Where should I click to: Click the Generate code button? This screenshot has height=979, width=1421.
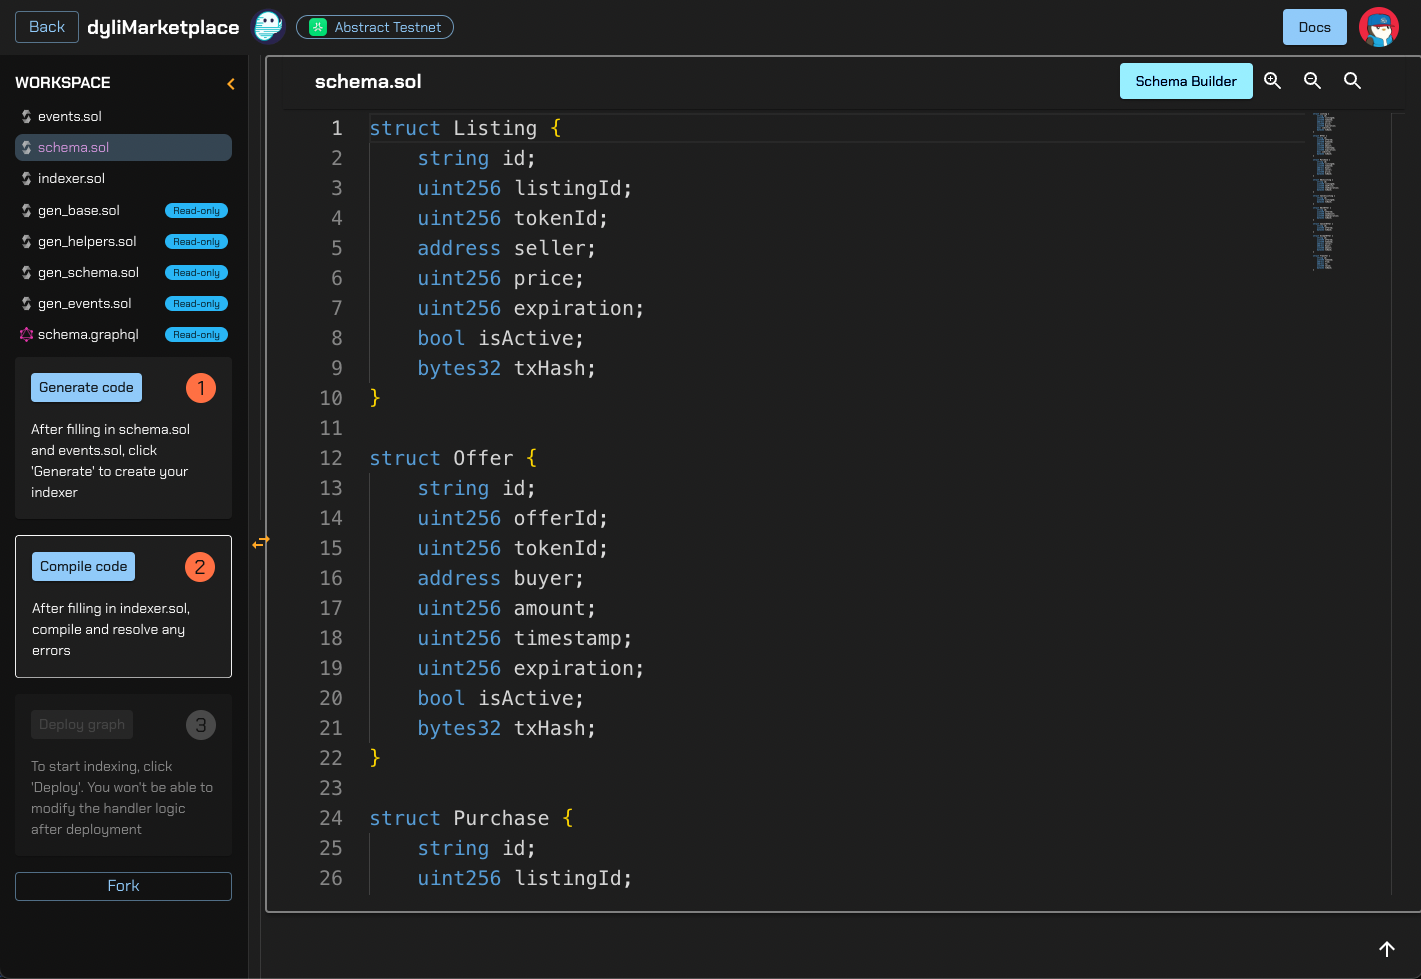pyautogui.click(x=86, y=388)
